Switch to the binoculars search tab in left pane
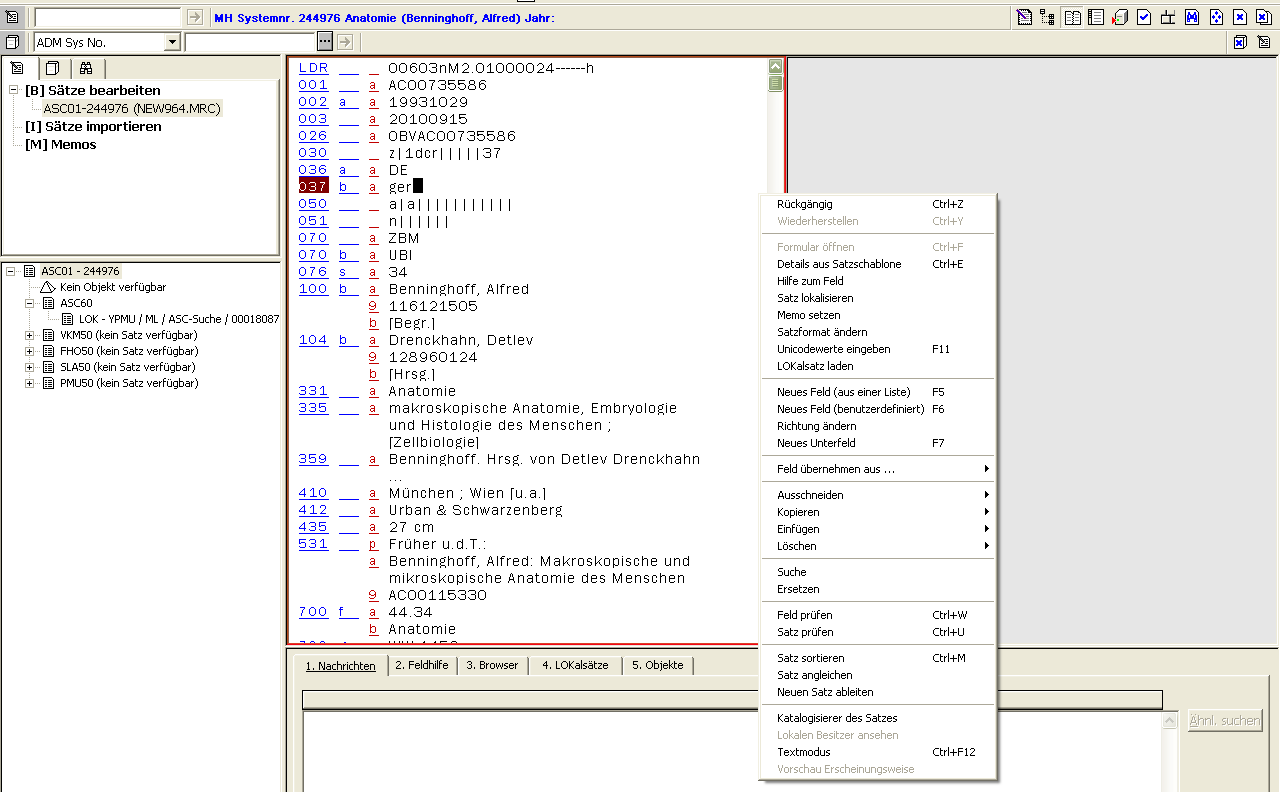1280x792 pixels. point(87,68)
